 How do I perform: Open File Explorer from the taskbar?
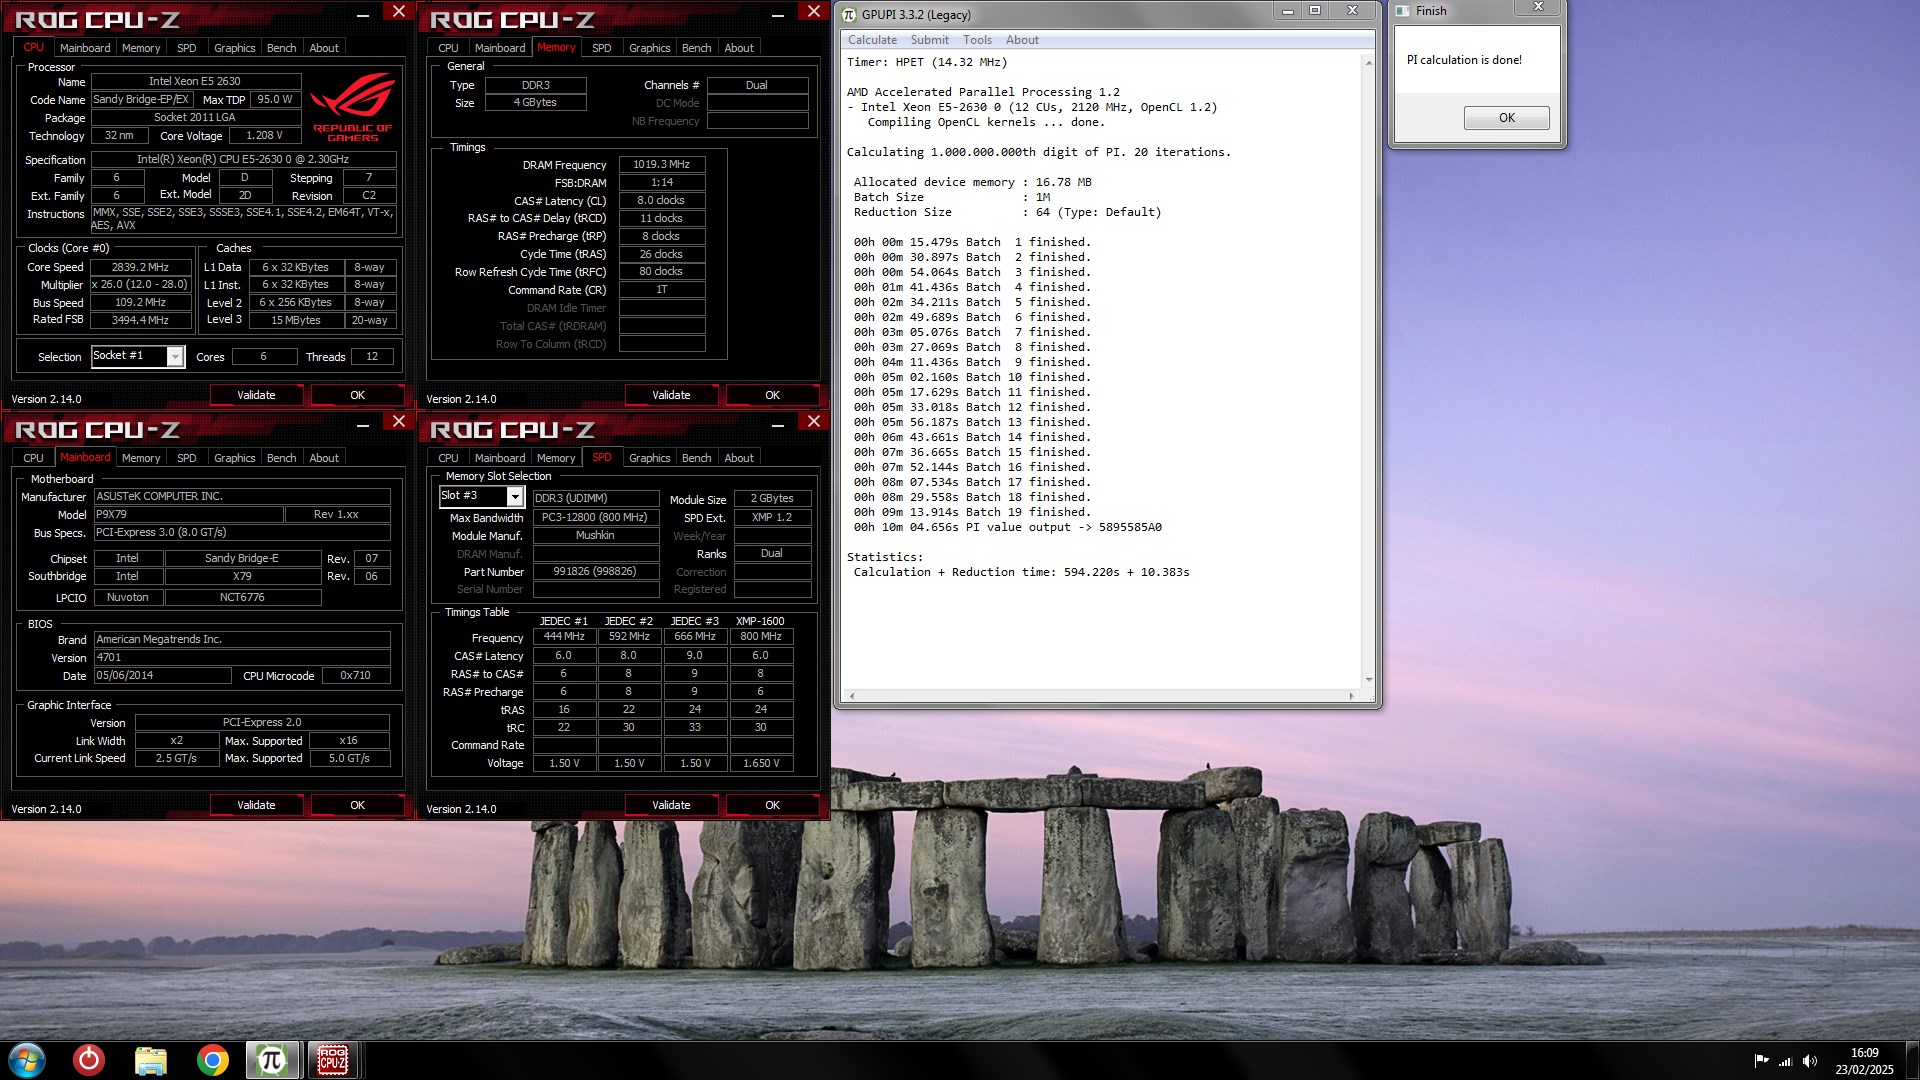[150, 1060]
